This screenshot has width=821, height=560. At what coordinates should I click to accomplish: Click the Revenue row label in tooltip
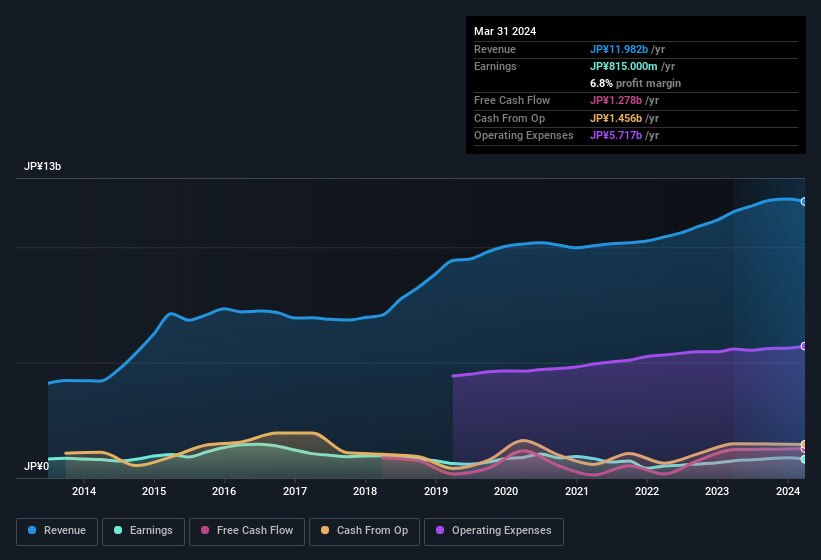coord(495,49)
